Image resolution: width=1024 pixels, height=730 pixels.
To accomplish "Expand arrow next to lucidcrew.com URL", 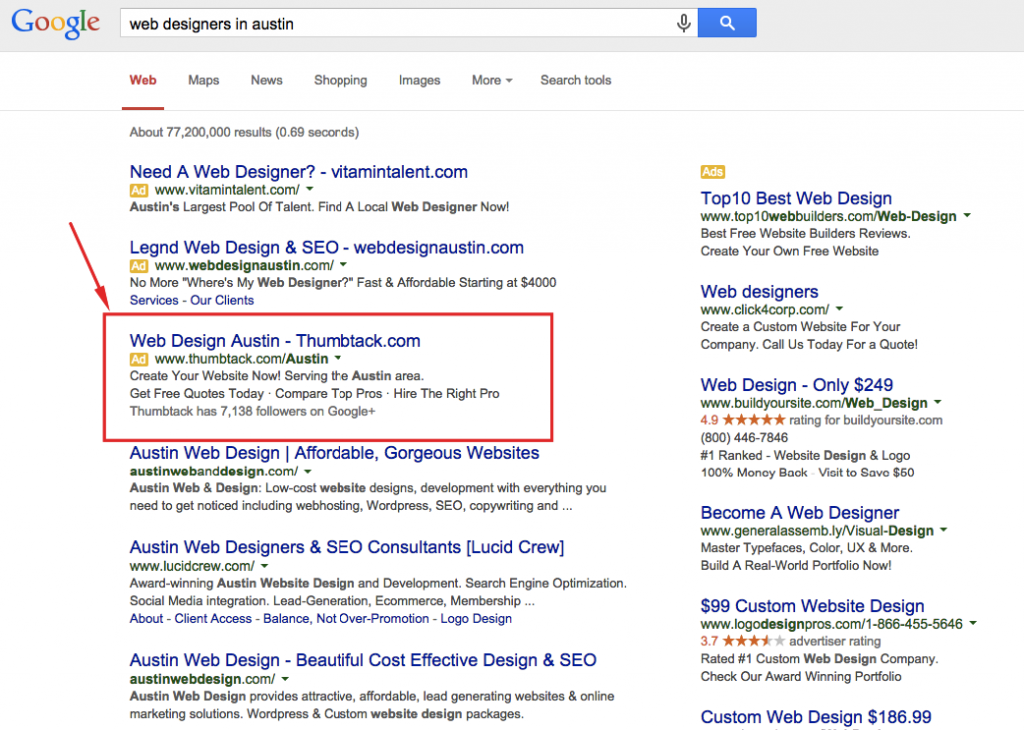I will [264, 566].
